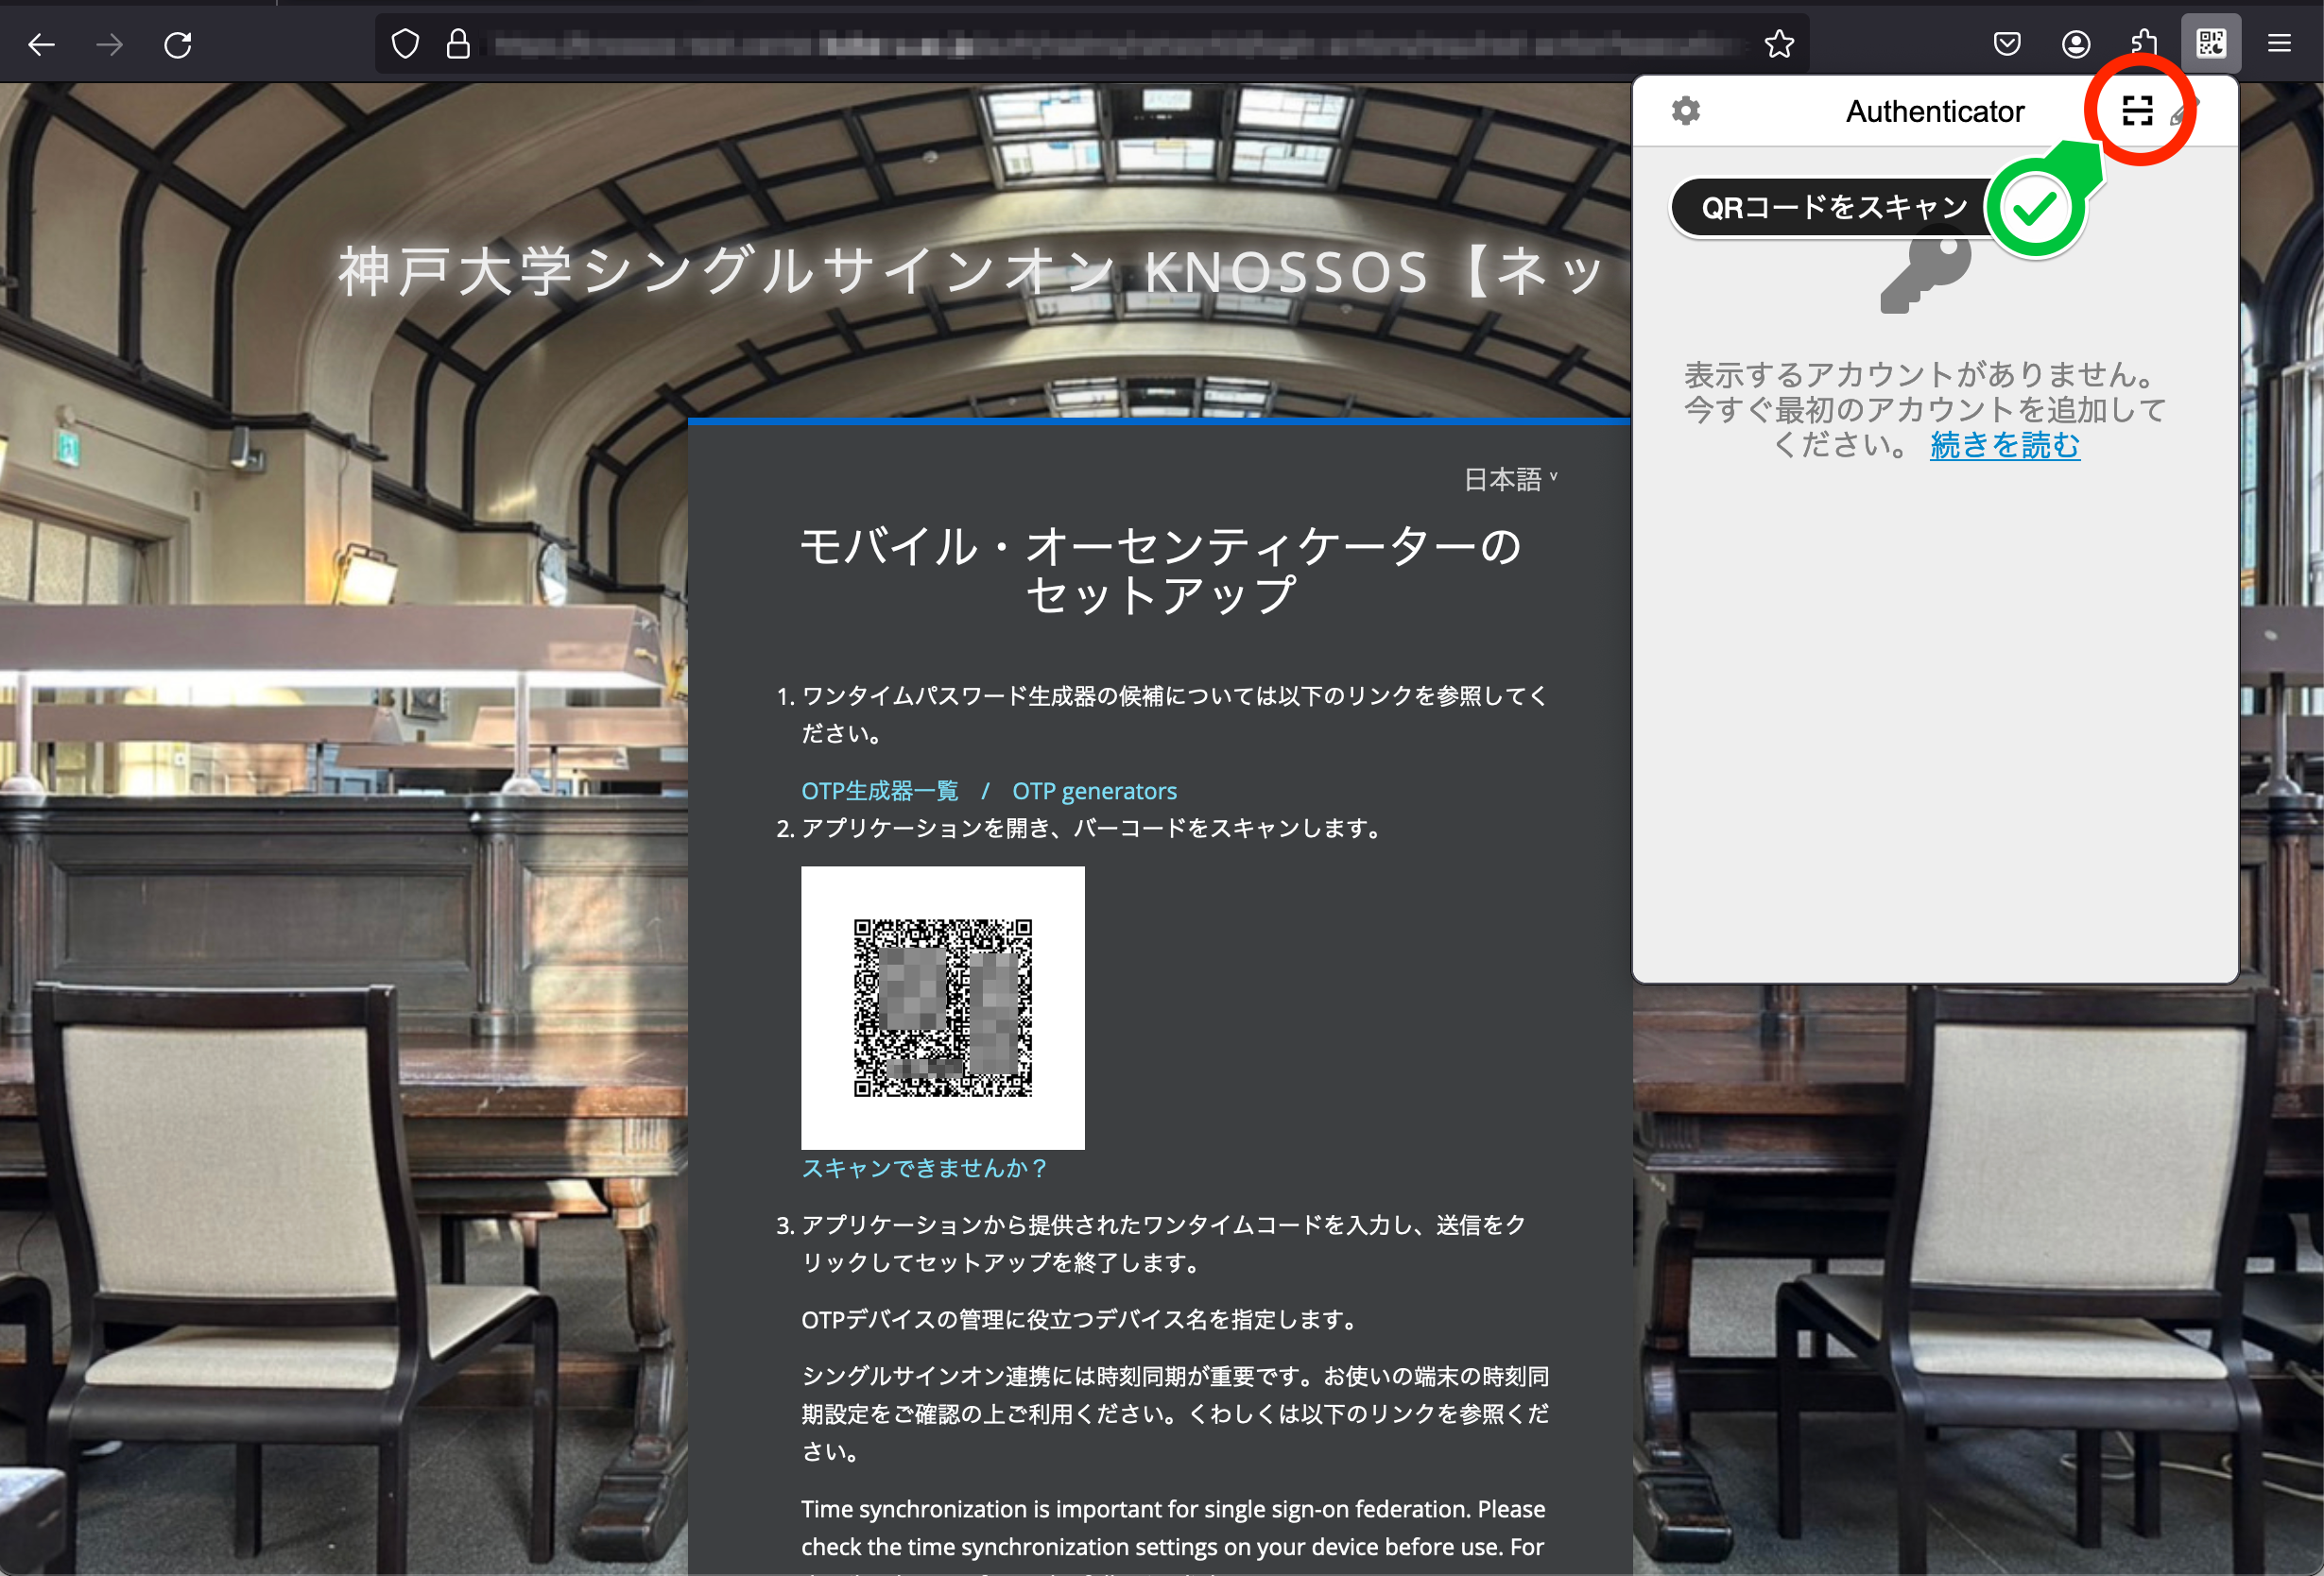2324x1576 pixels.
Task: Click the browser forward arrow
Action: (109, 44)
